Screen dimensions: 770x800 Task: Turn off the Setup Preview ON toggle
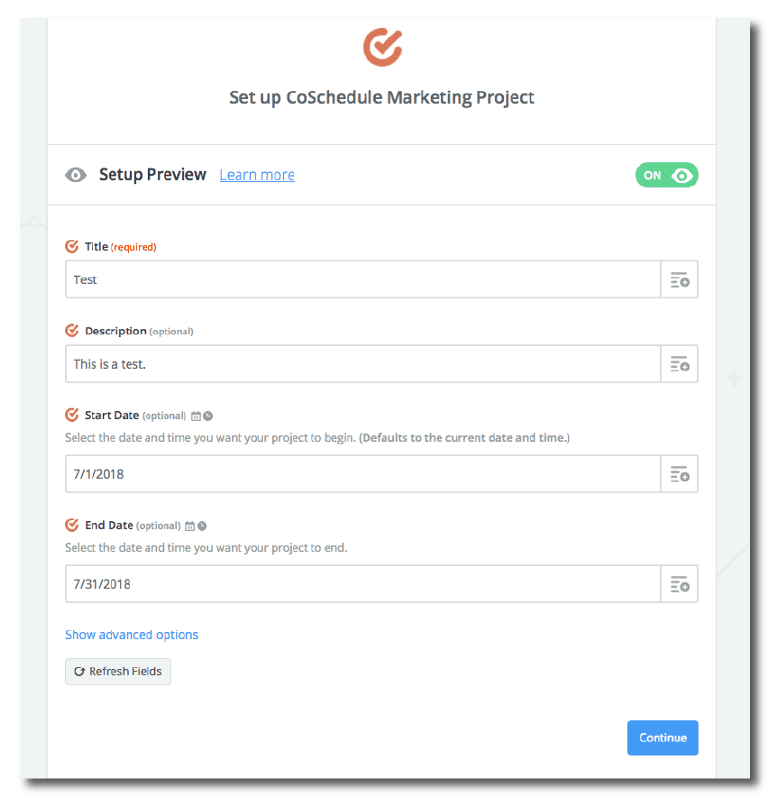pos(666,175)
